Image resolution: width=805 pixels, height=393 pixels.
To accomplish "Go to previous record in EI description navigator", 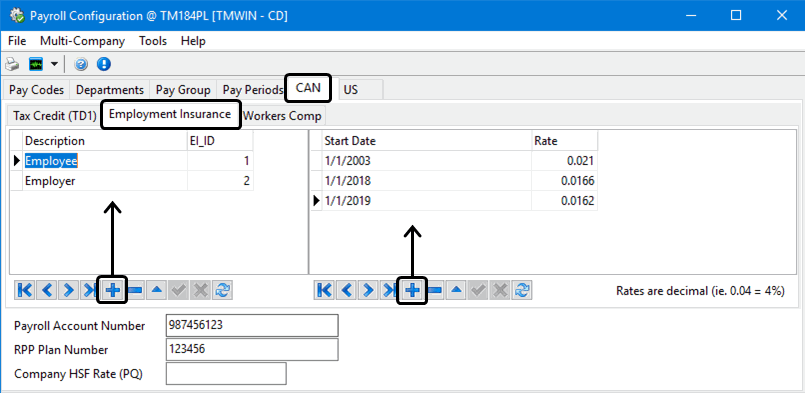I will pos(47,290).
